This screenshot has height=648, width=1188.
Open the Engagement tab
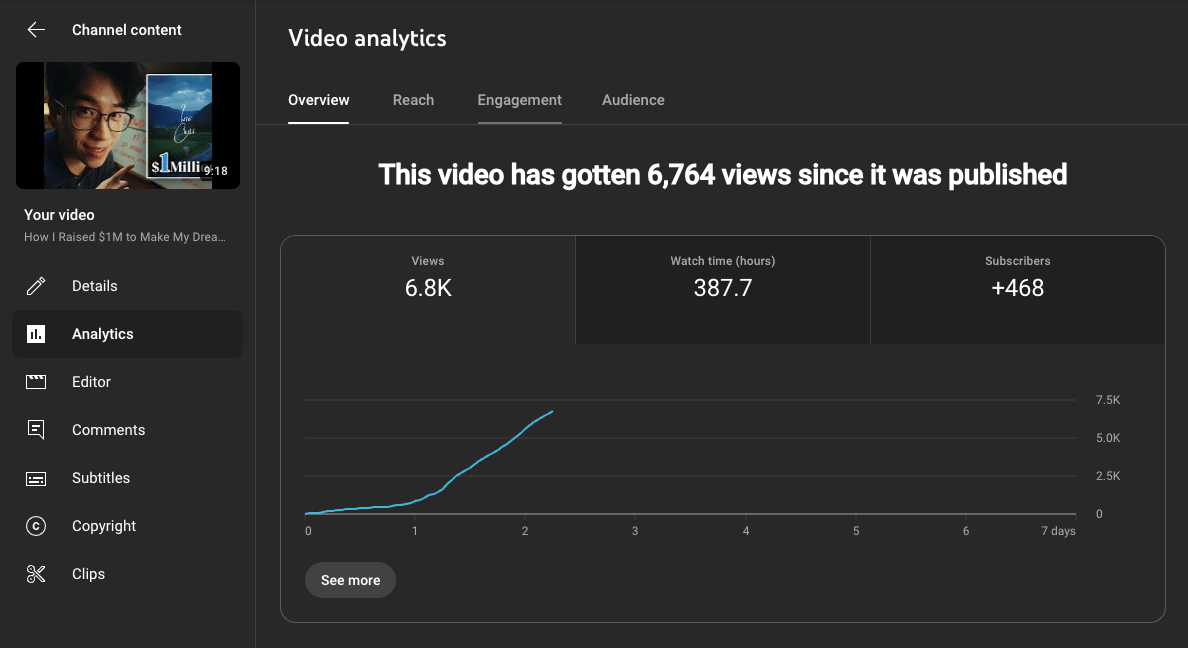coord(520,100)
